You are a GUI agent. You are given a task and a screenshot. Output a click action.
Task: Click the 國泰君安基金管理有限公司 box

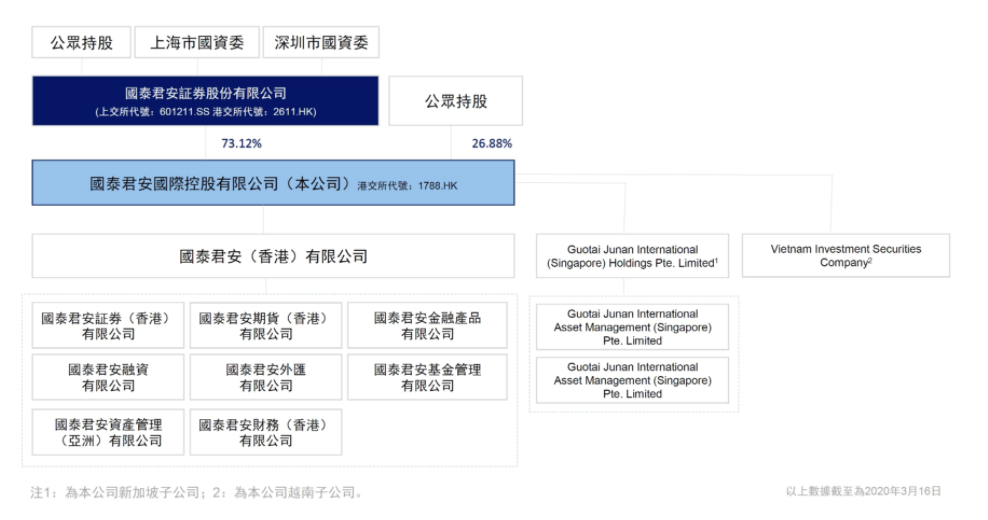(427, 377)
